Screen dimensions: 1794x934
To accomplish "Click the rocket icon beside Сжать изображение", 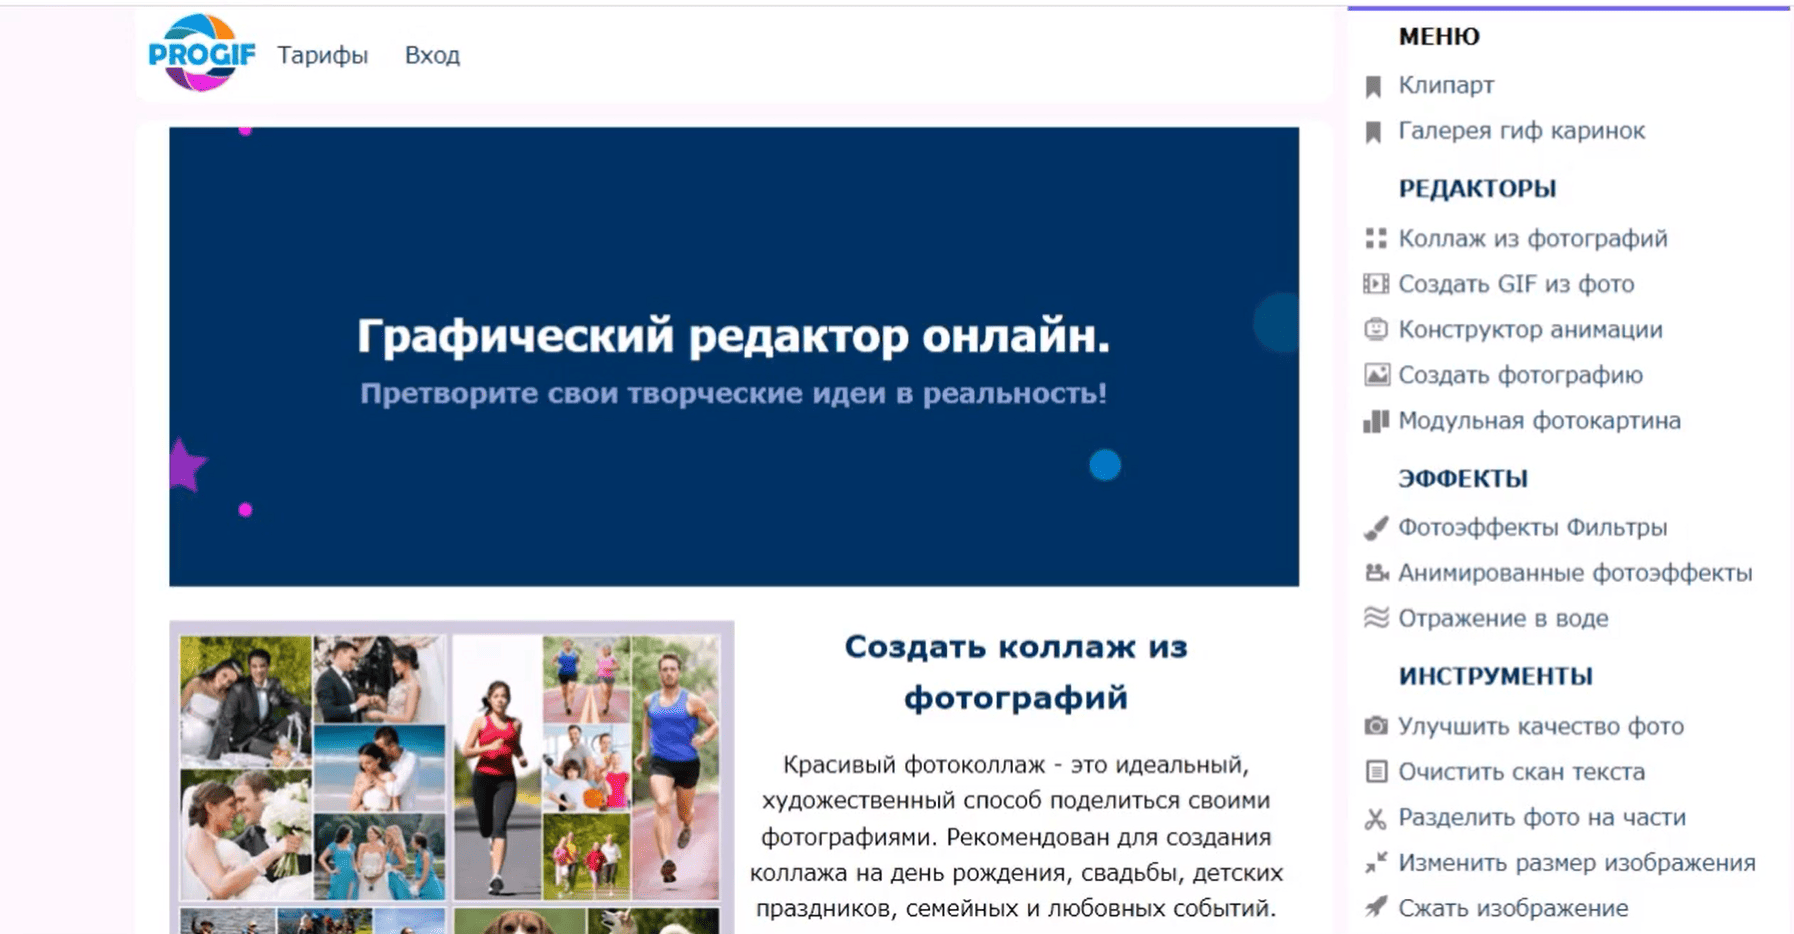I will [1376, 908].
